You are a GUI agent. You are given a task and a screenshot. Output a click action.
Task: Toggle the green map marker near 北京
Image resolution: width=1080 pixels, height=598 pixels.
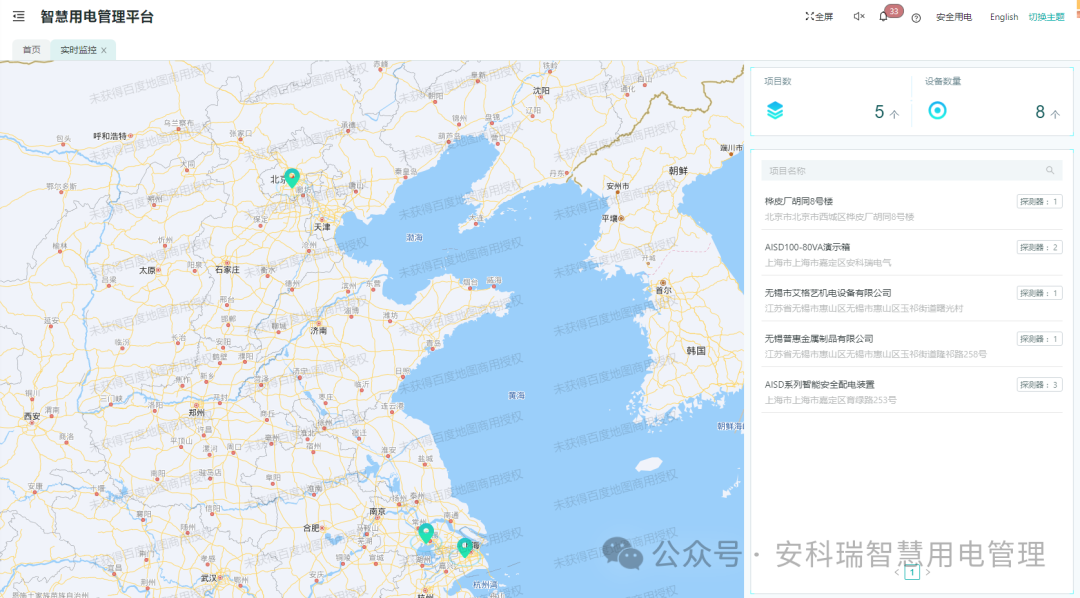click(x=292, y=177)
